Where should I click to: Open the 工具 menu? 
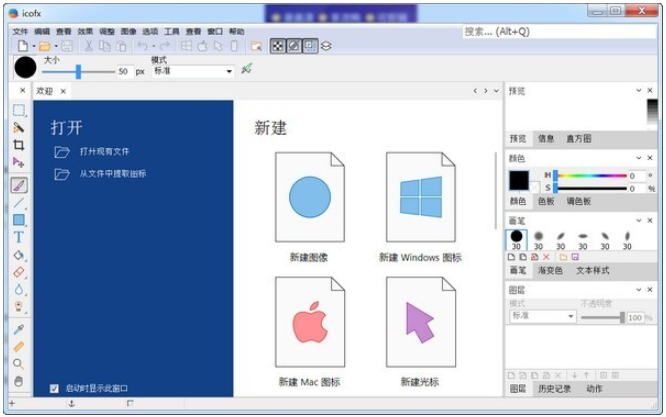(x=172, y=31)
